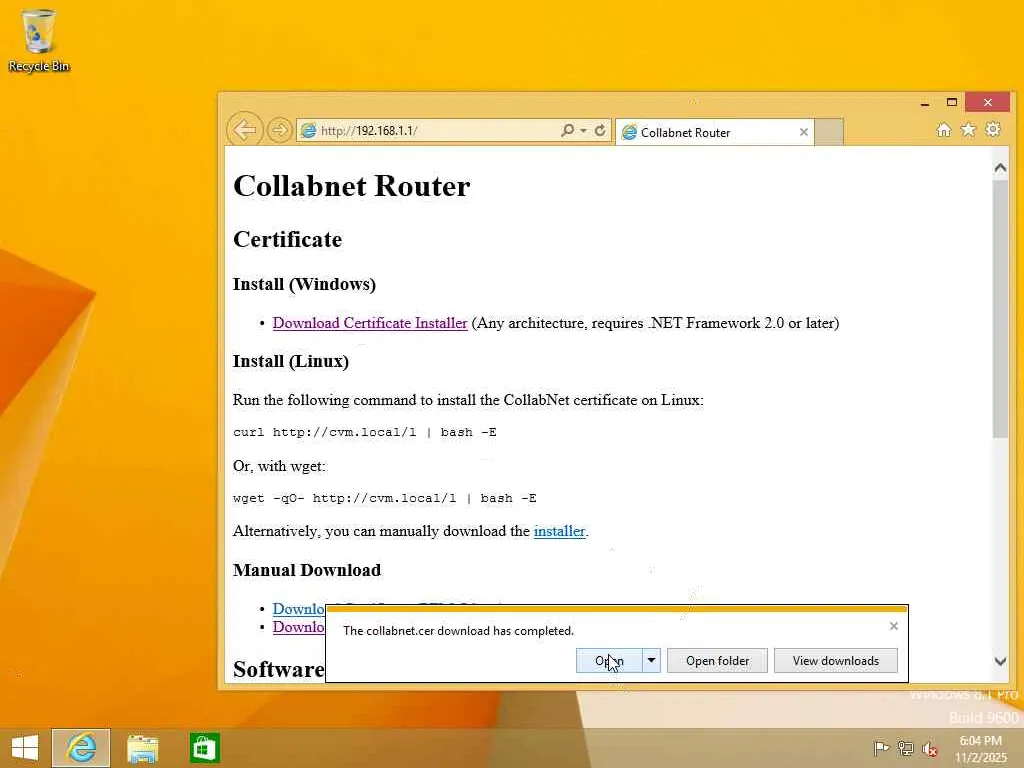The width and height of the screenshot is (1024, 768).
Task: Dismiss the download notification bar
Action: coord(894,626)
